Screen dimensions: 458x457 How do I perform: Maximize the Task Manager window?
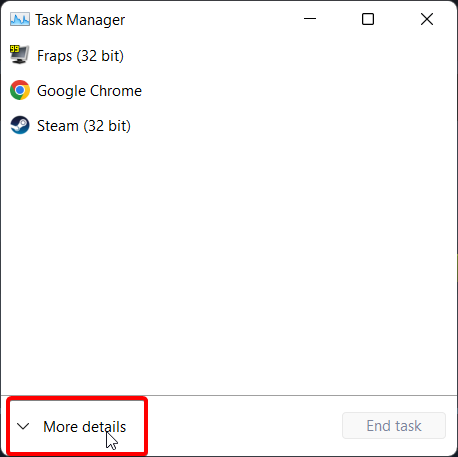(x=368, y=19)
